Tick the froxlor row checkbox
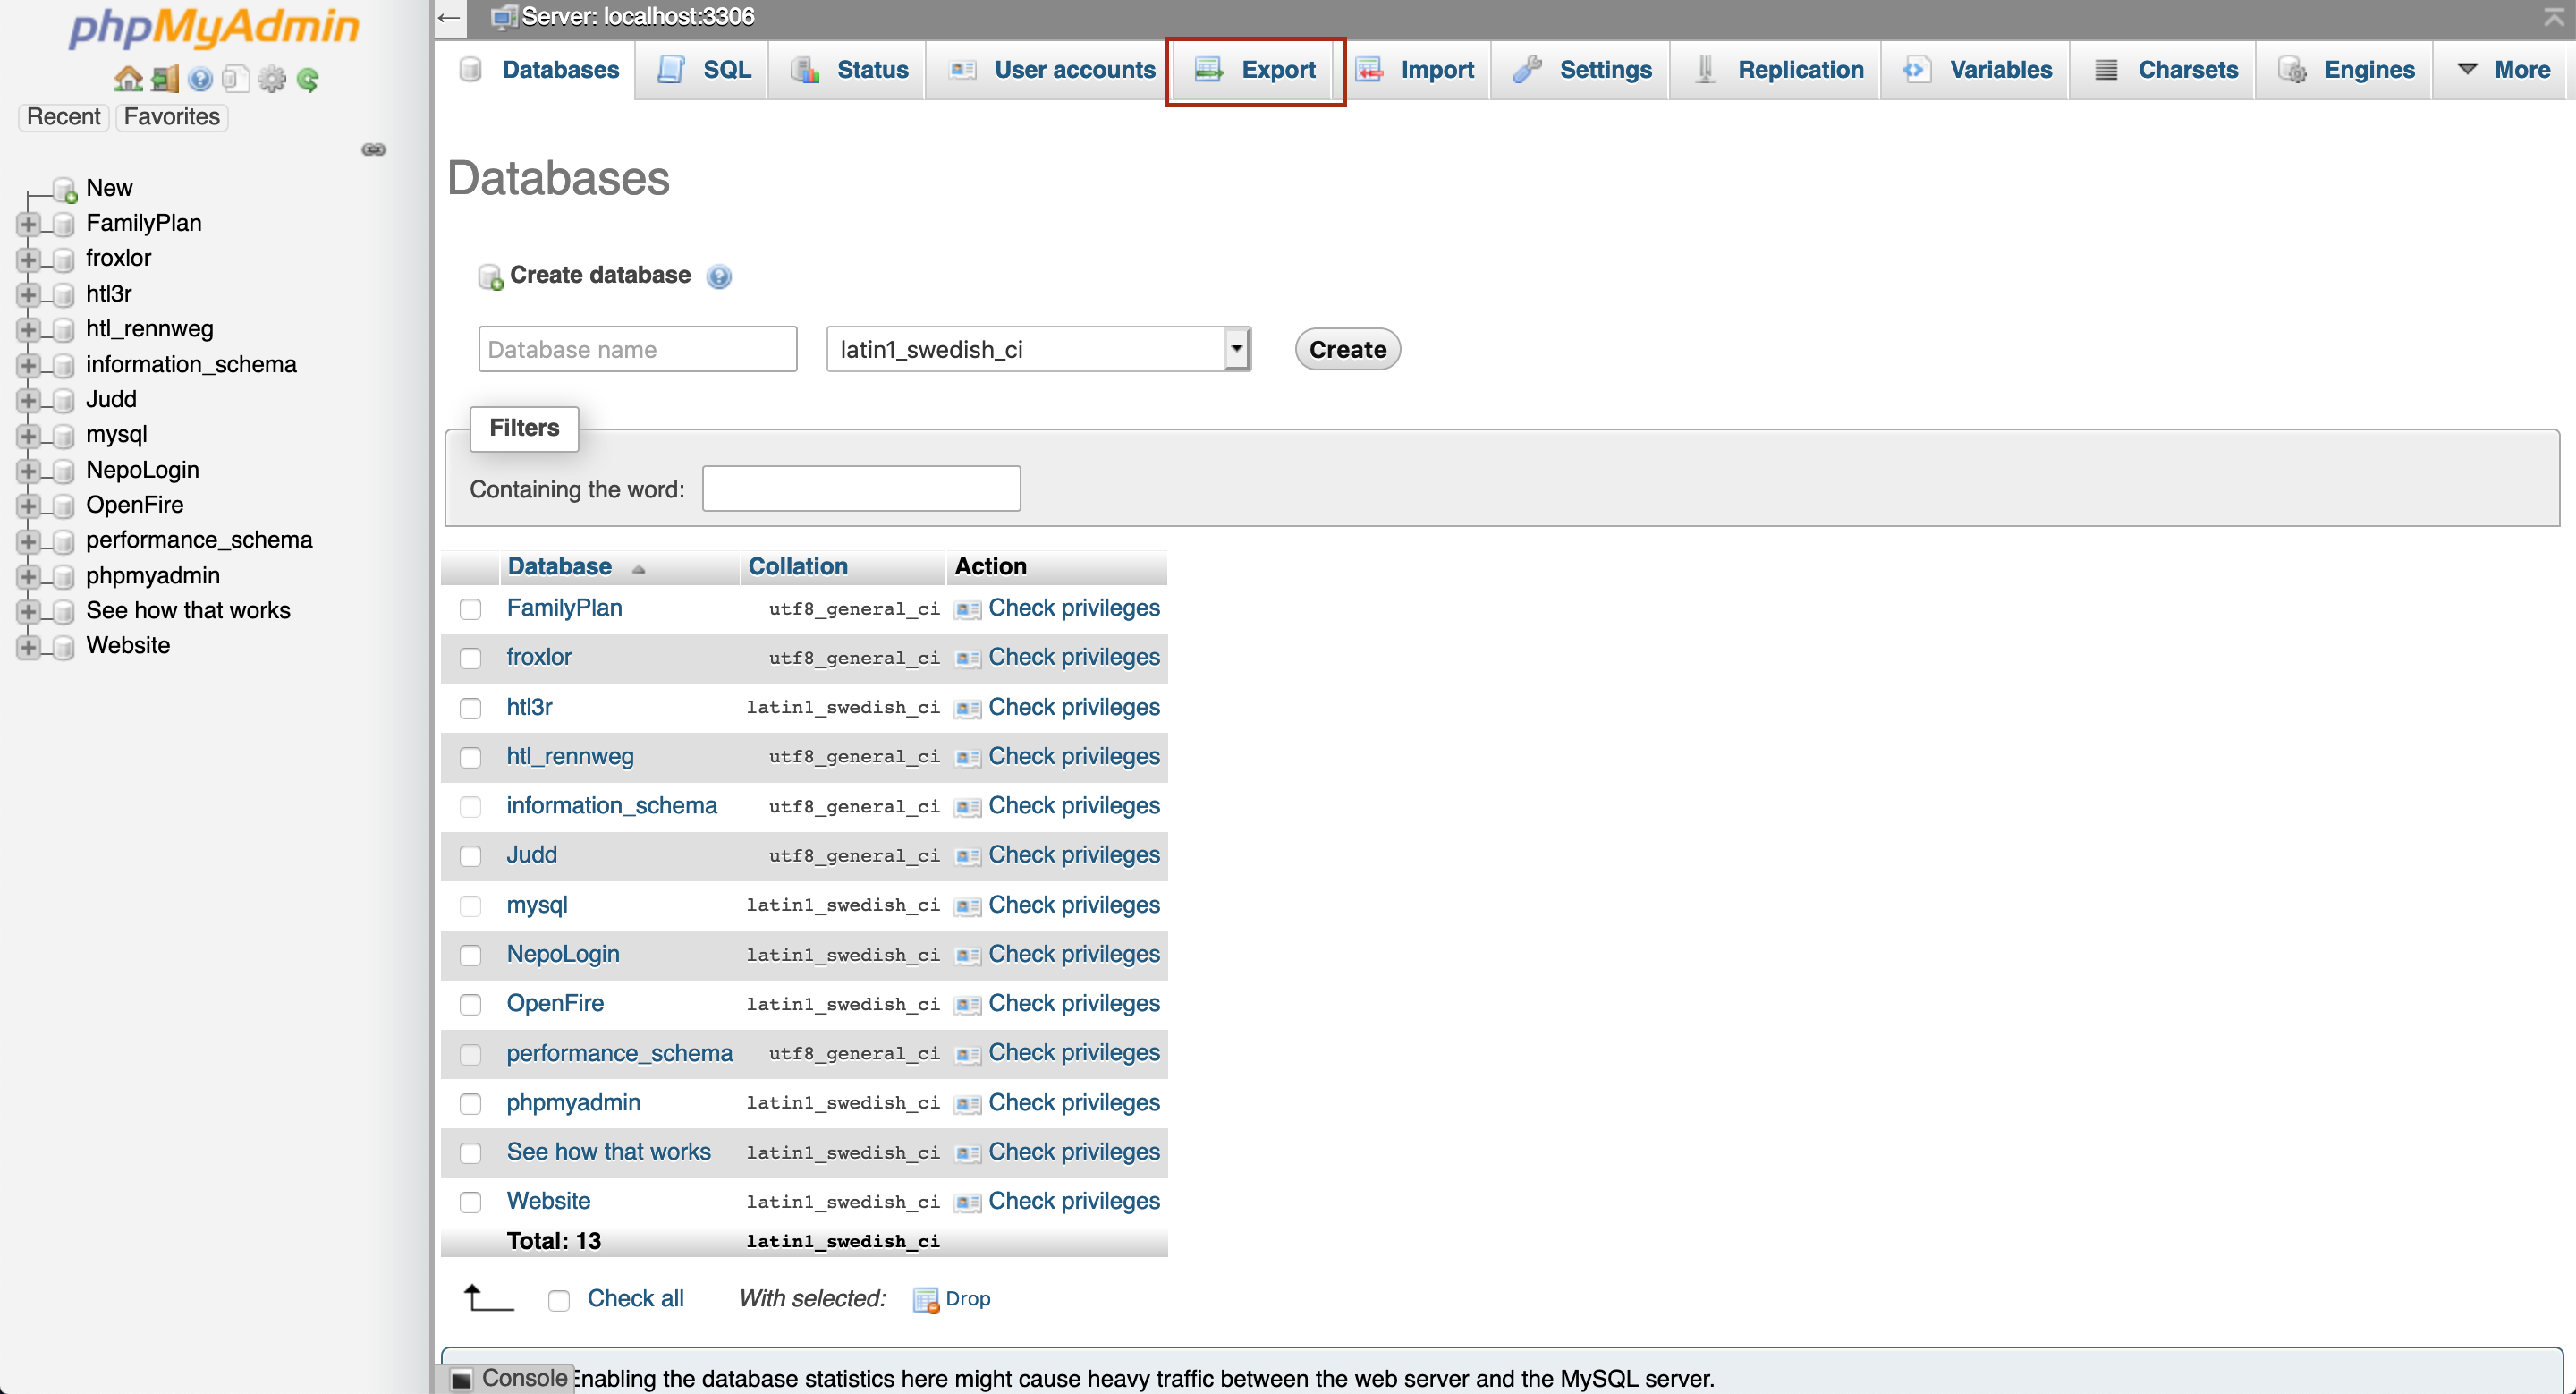2576x1394 pixels. (x=470, y=658)
